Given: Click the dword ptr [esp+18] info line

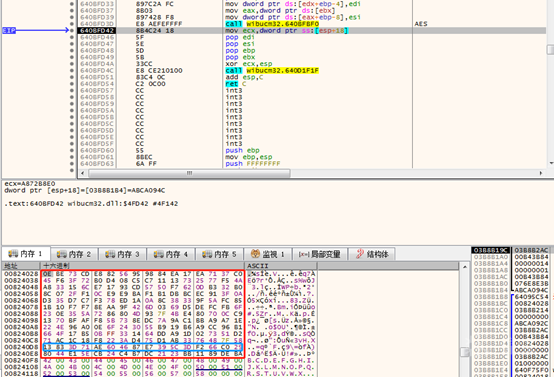Looking at the screenshot, I should (x=84, y=190).
